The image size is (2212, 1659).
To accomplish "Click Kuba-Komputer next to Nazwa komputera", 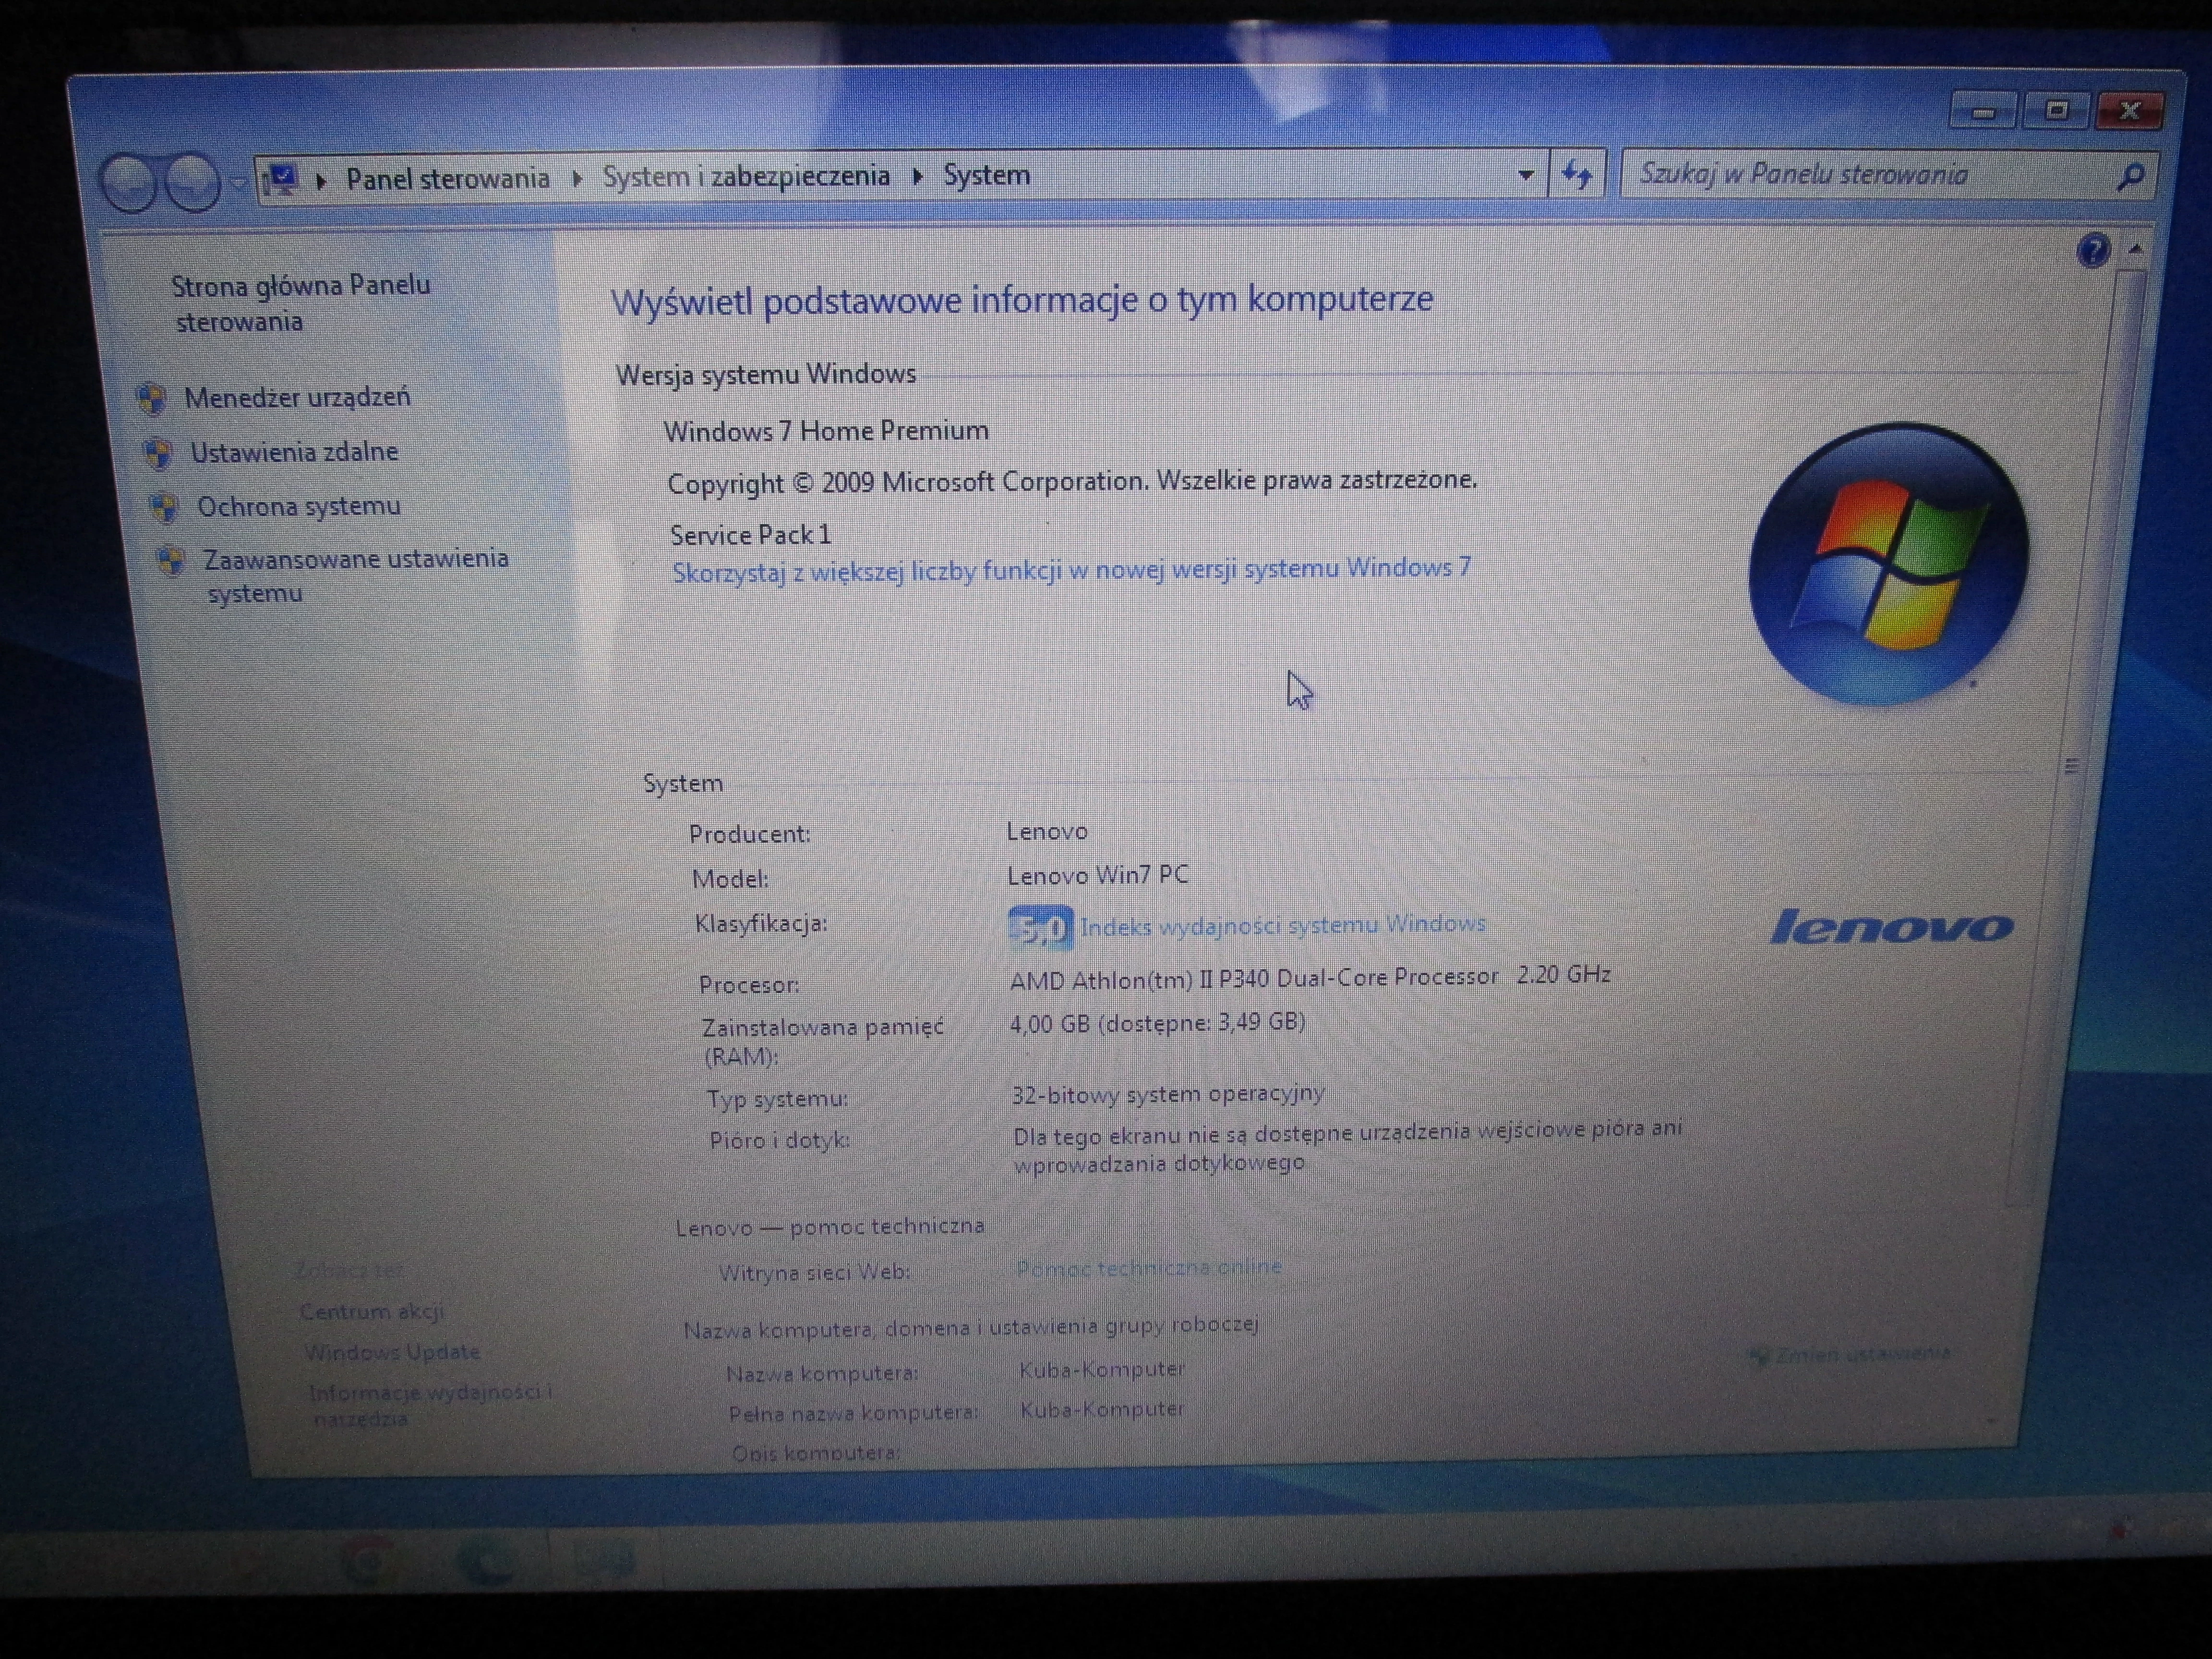I will point(1101,1369).
